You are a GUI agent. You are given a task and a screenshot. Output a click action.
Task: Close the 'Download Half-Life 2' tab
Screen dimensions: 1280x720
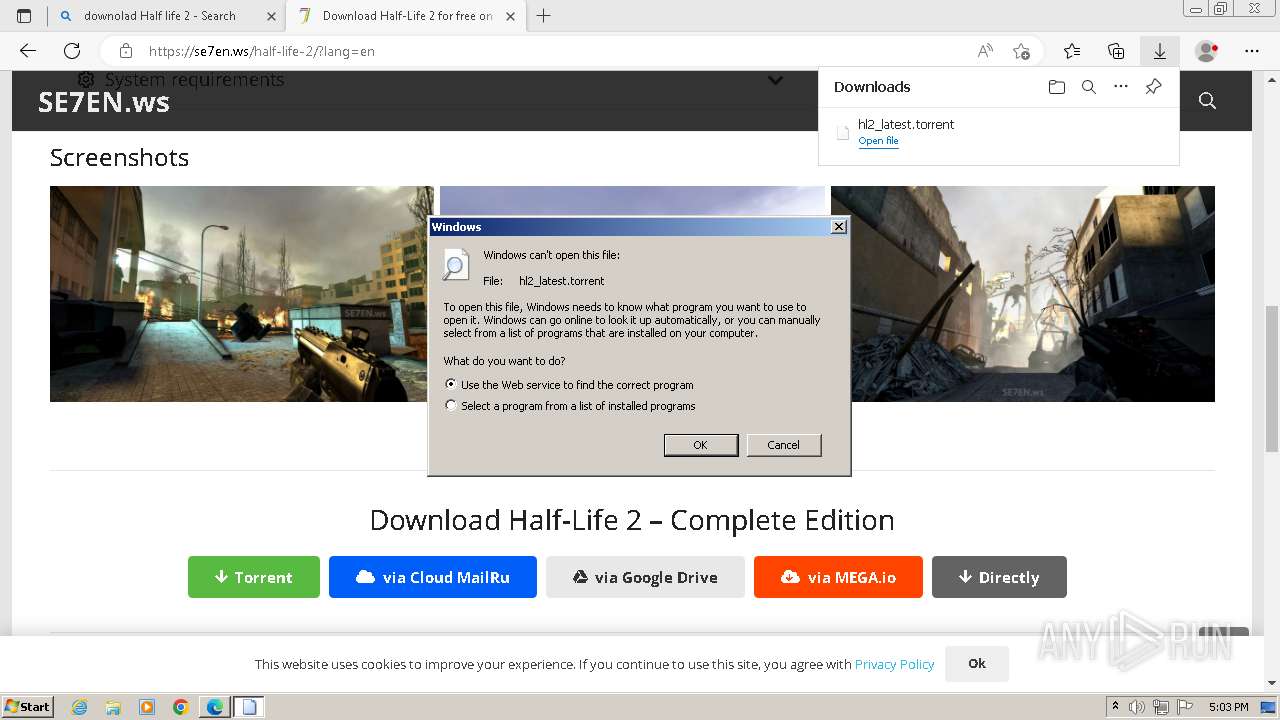click(510, 16)
